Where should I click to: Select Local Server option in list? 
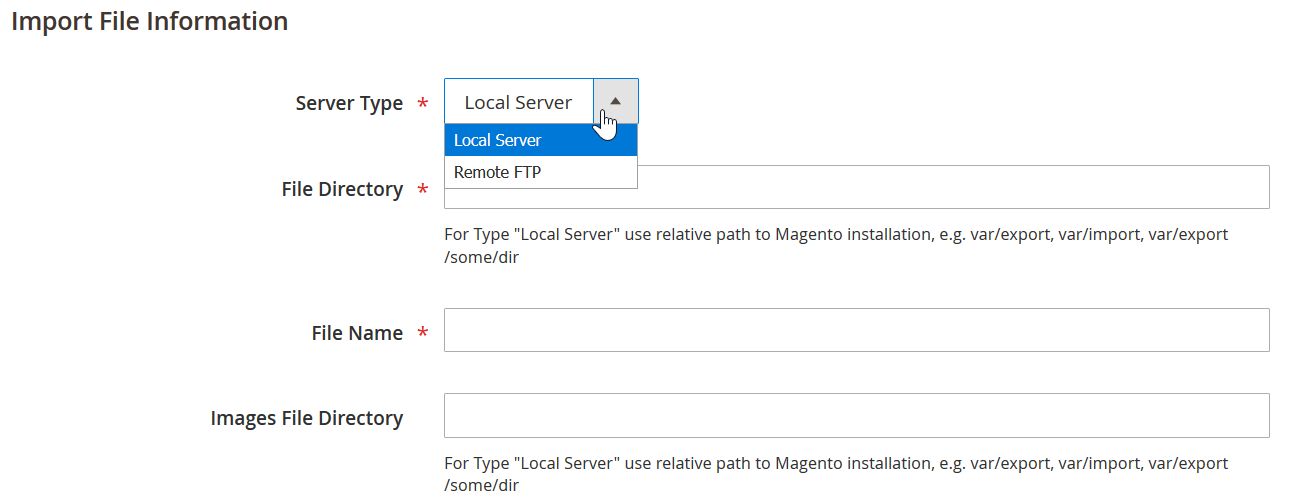click(x=541, y=140)
